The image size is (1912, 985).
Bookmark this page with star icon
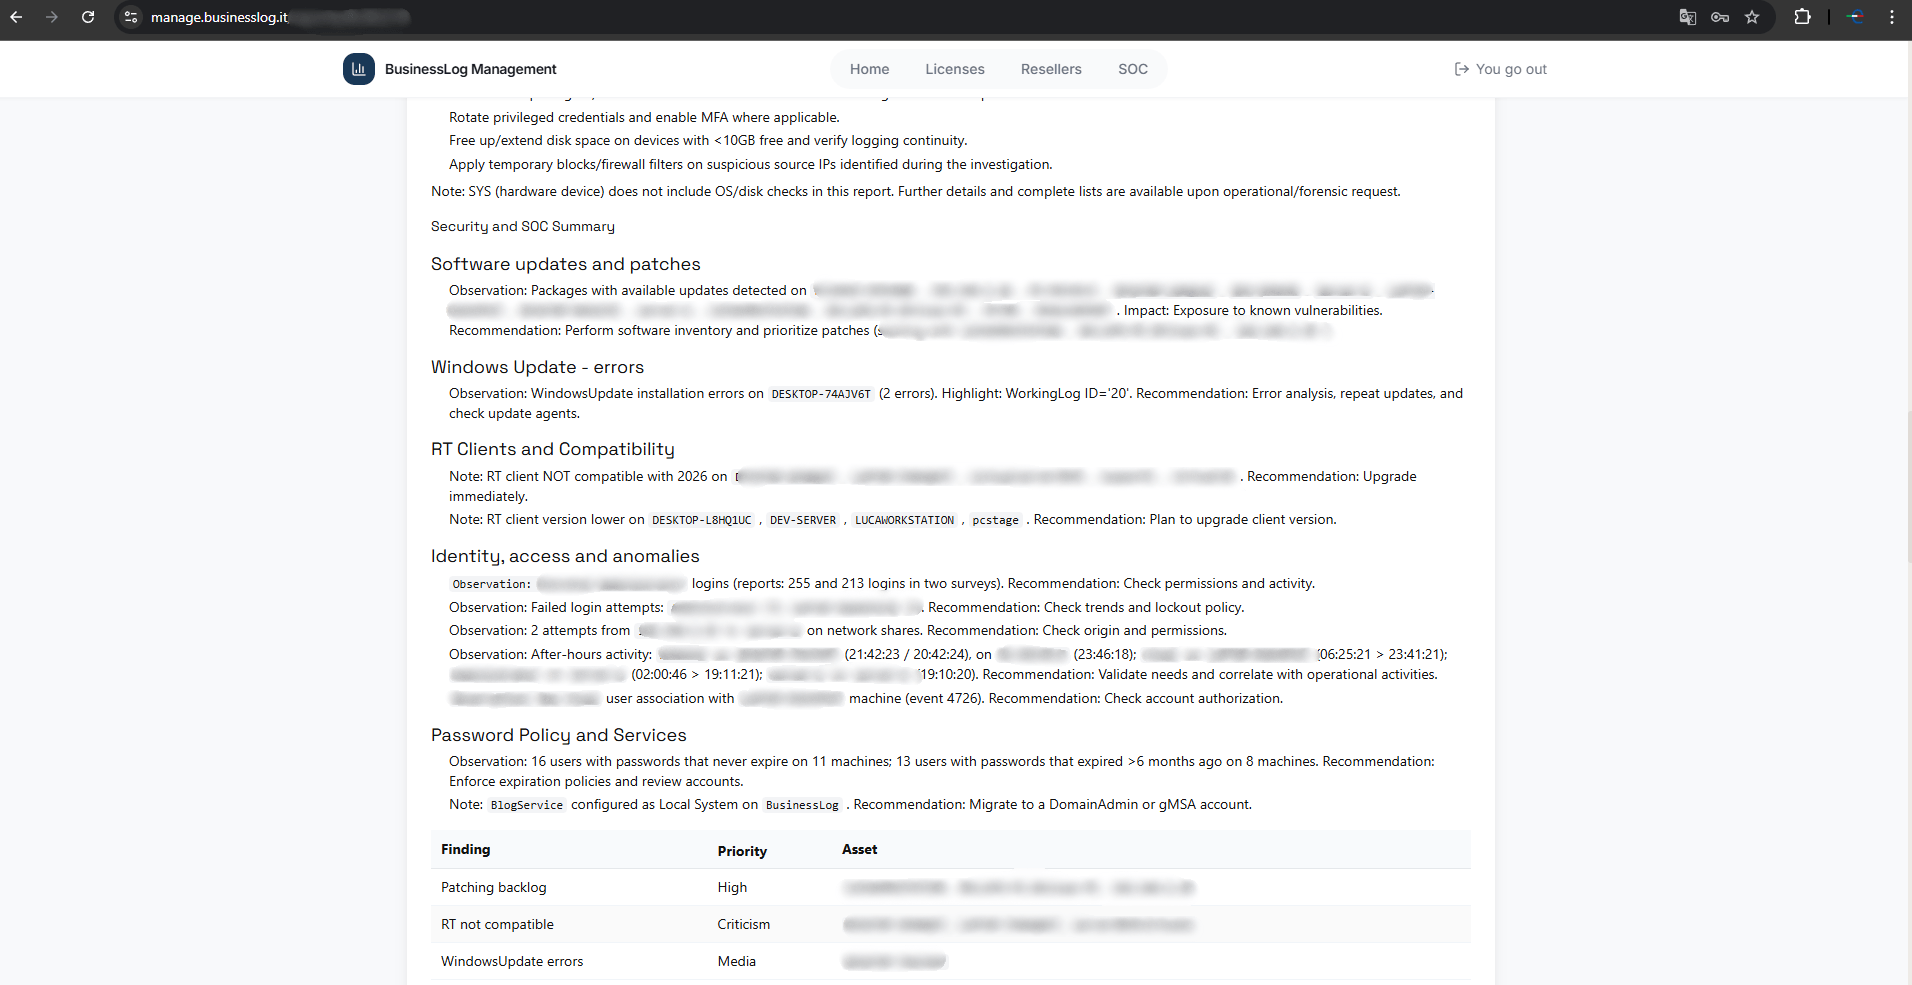[1752, 17]
